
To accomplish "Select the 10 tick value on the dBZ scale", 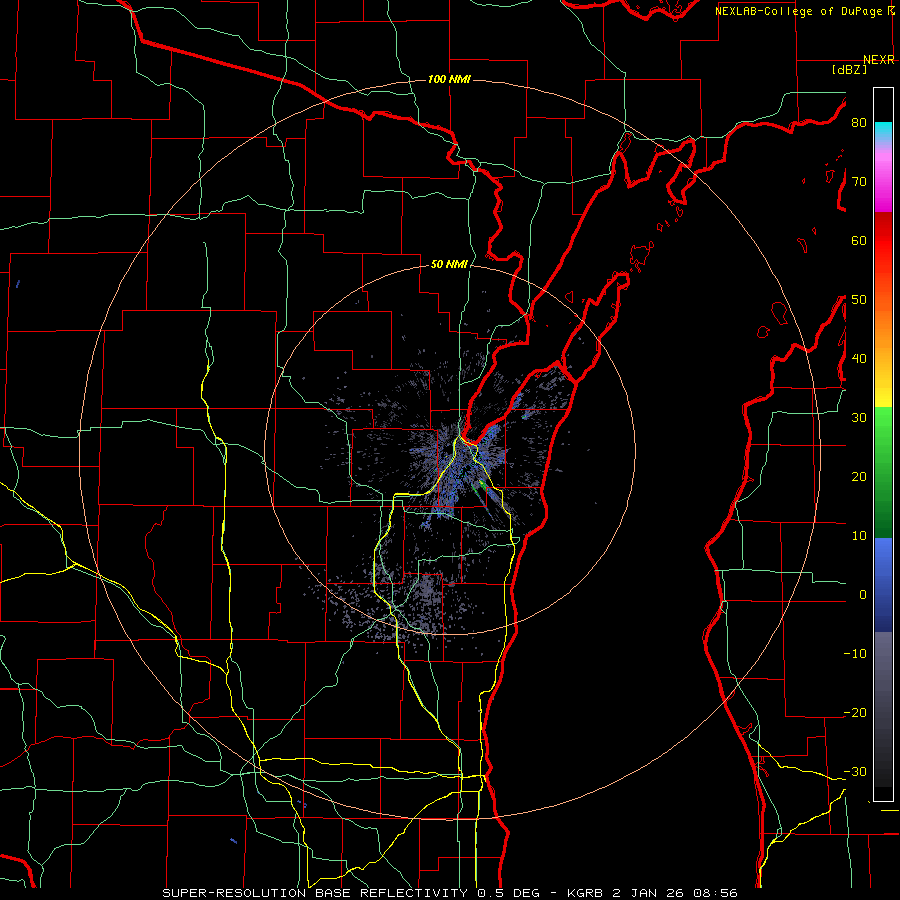I will 859,536.
